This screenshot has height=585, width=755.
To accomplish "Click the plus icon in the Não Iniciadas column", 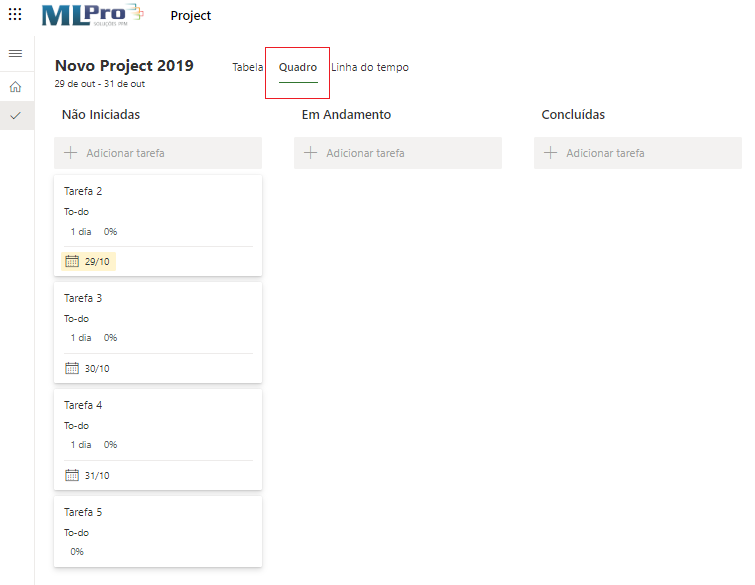I will (x=71, y=153).
